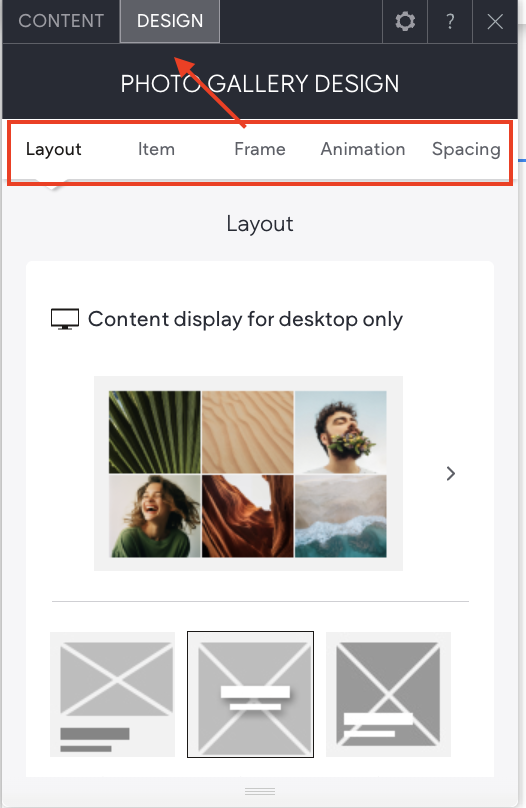Click the 'Layout' section heading
The width and height of the screenshot is (526, 808).
point(260,224)
